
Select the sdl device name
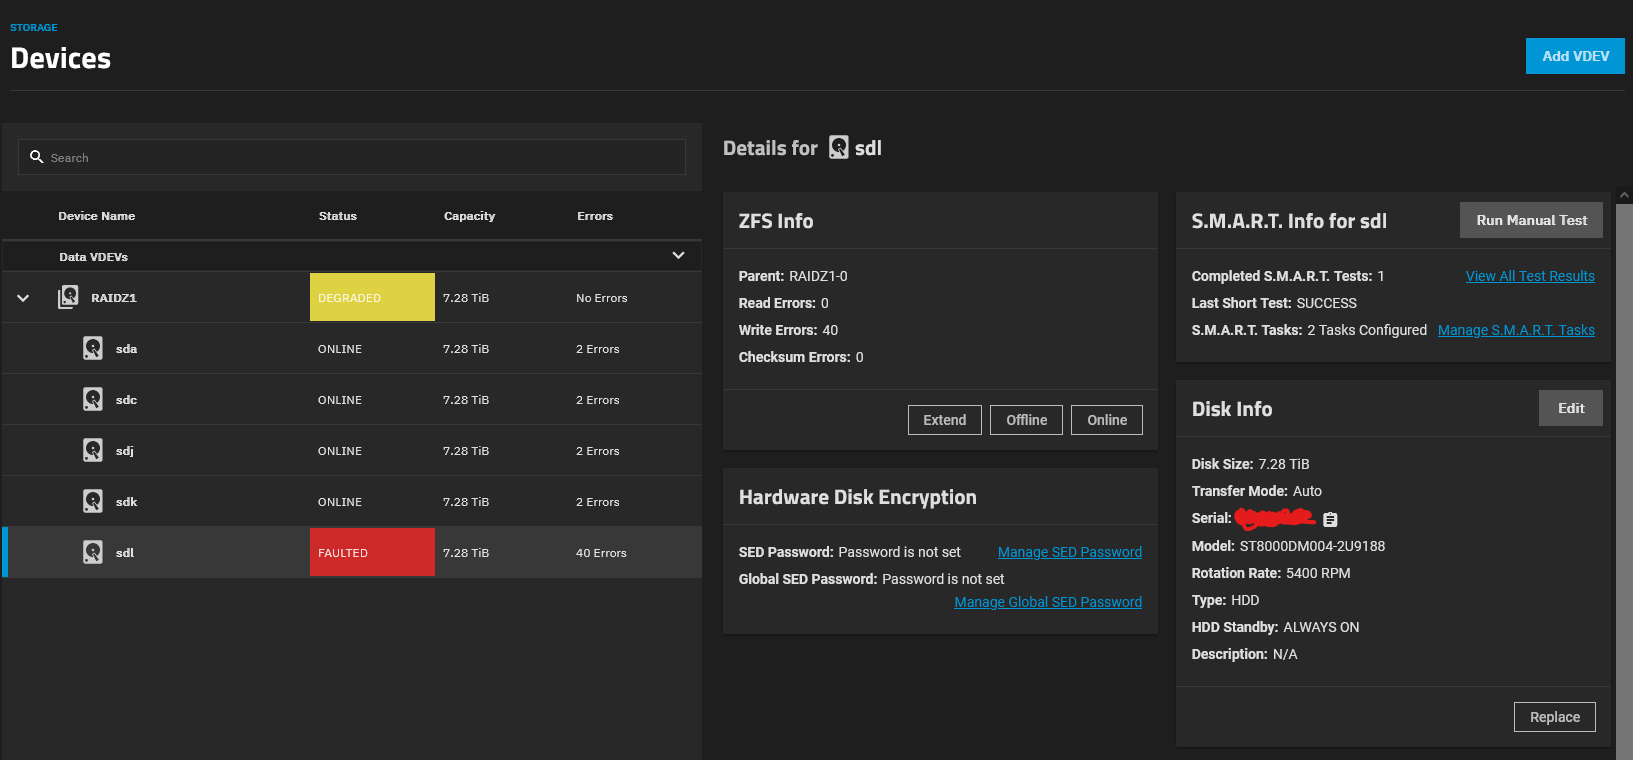pos(125,553)
